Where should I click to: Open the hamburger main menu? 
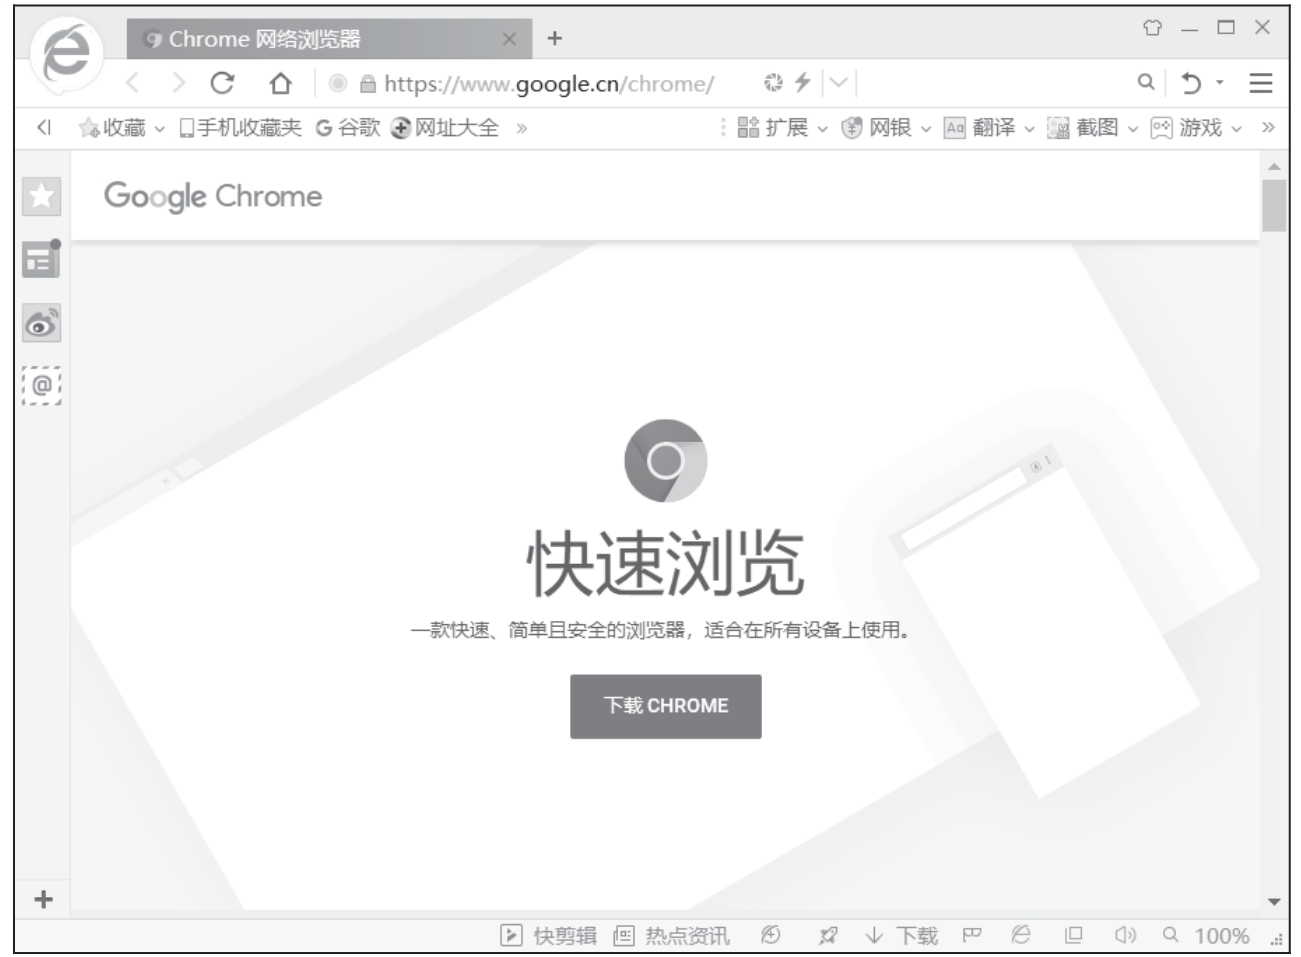pos(1261,83)
